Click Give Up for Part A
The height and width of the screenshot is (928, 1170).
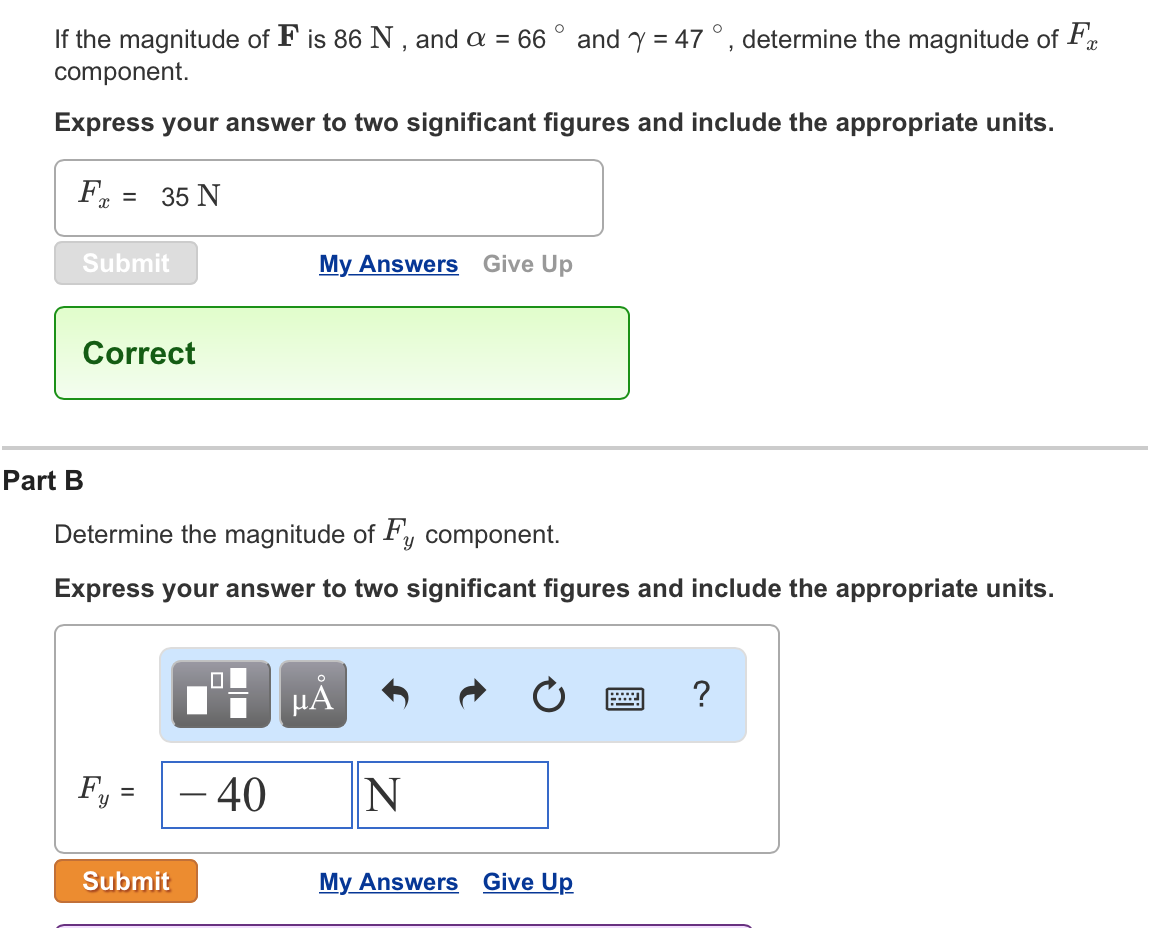(x=527, y=264)
